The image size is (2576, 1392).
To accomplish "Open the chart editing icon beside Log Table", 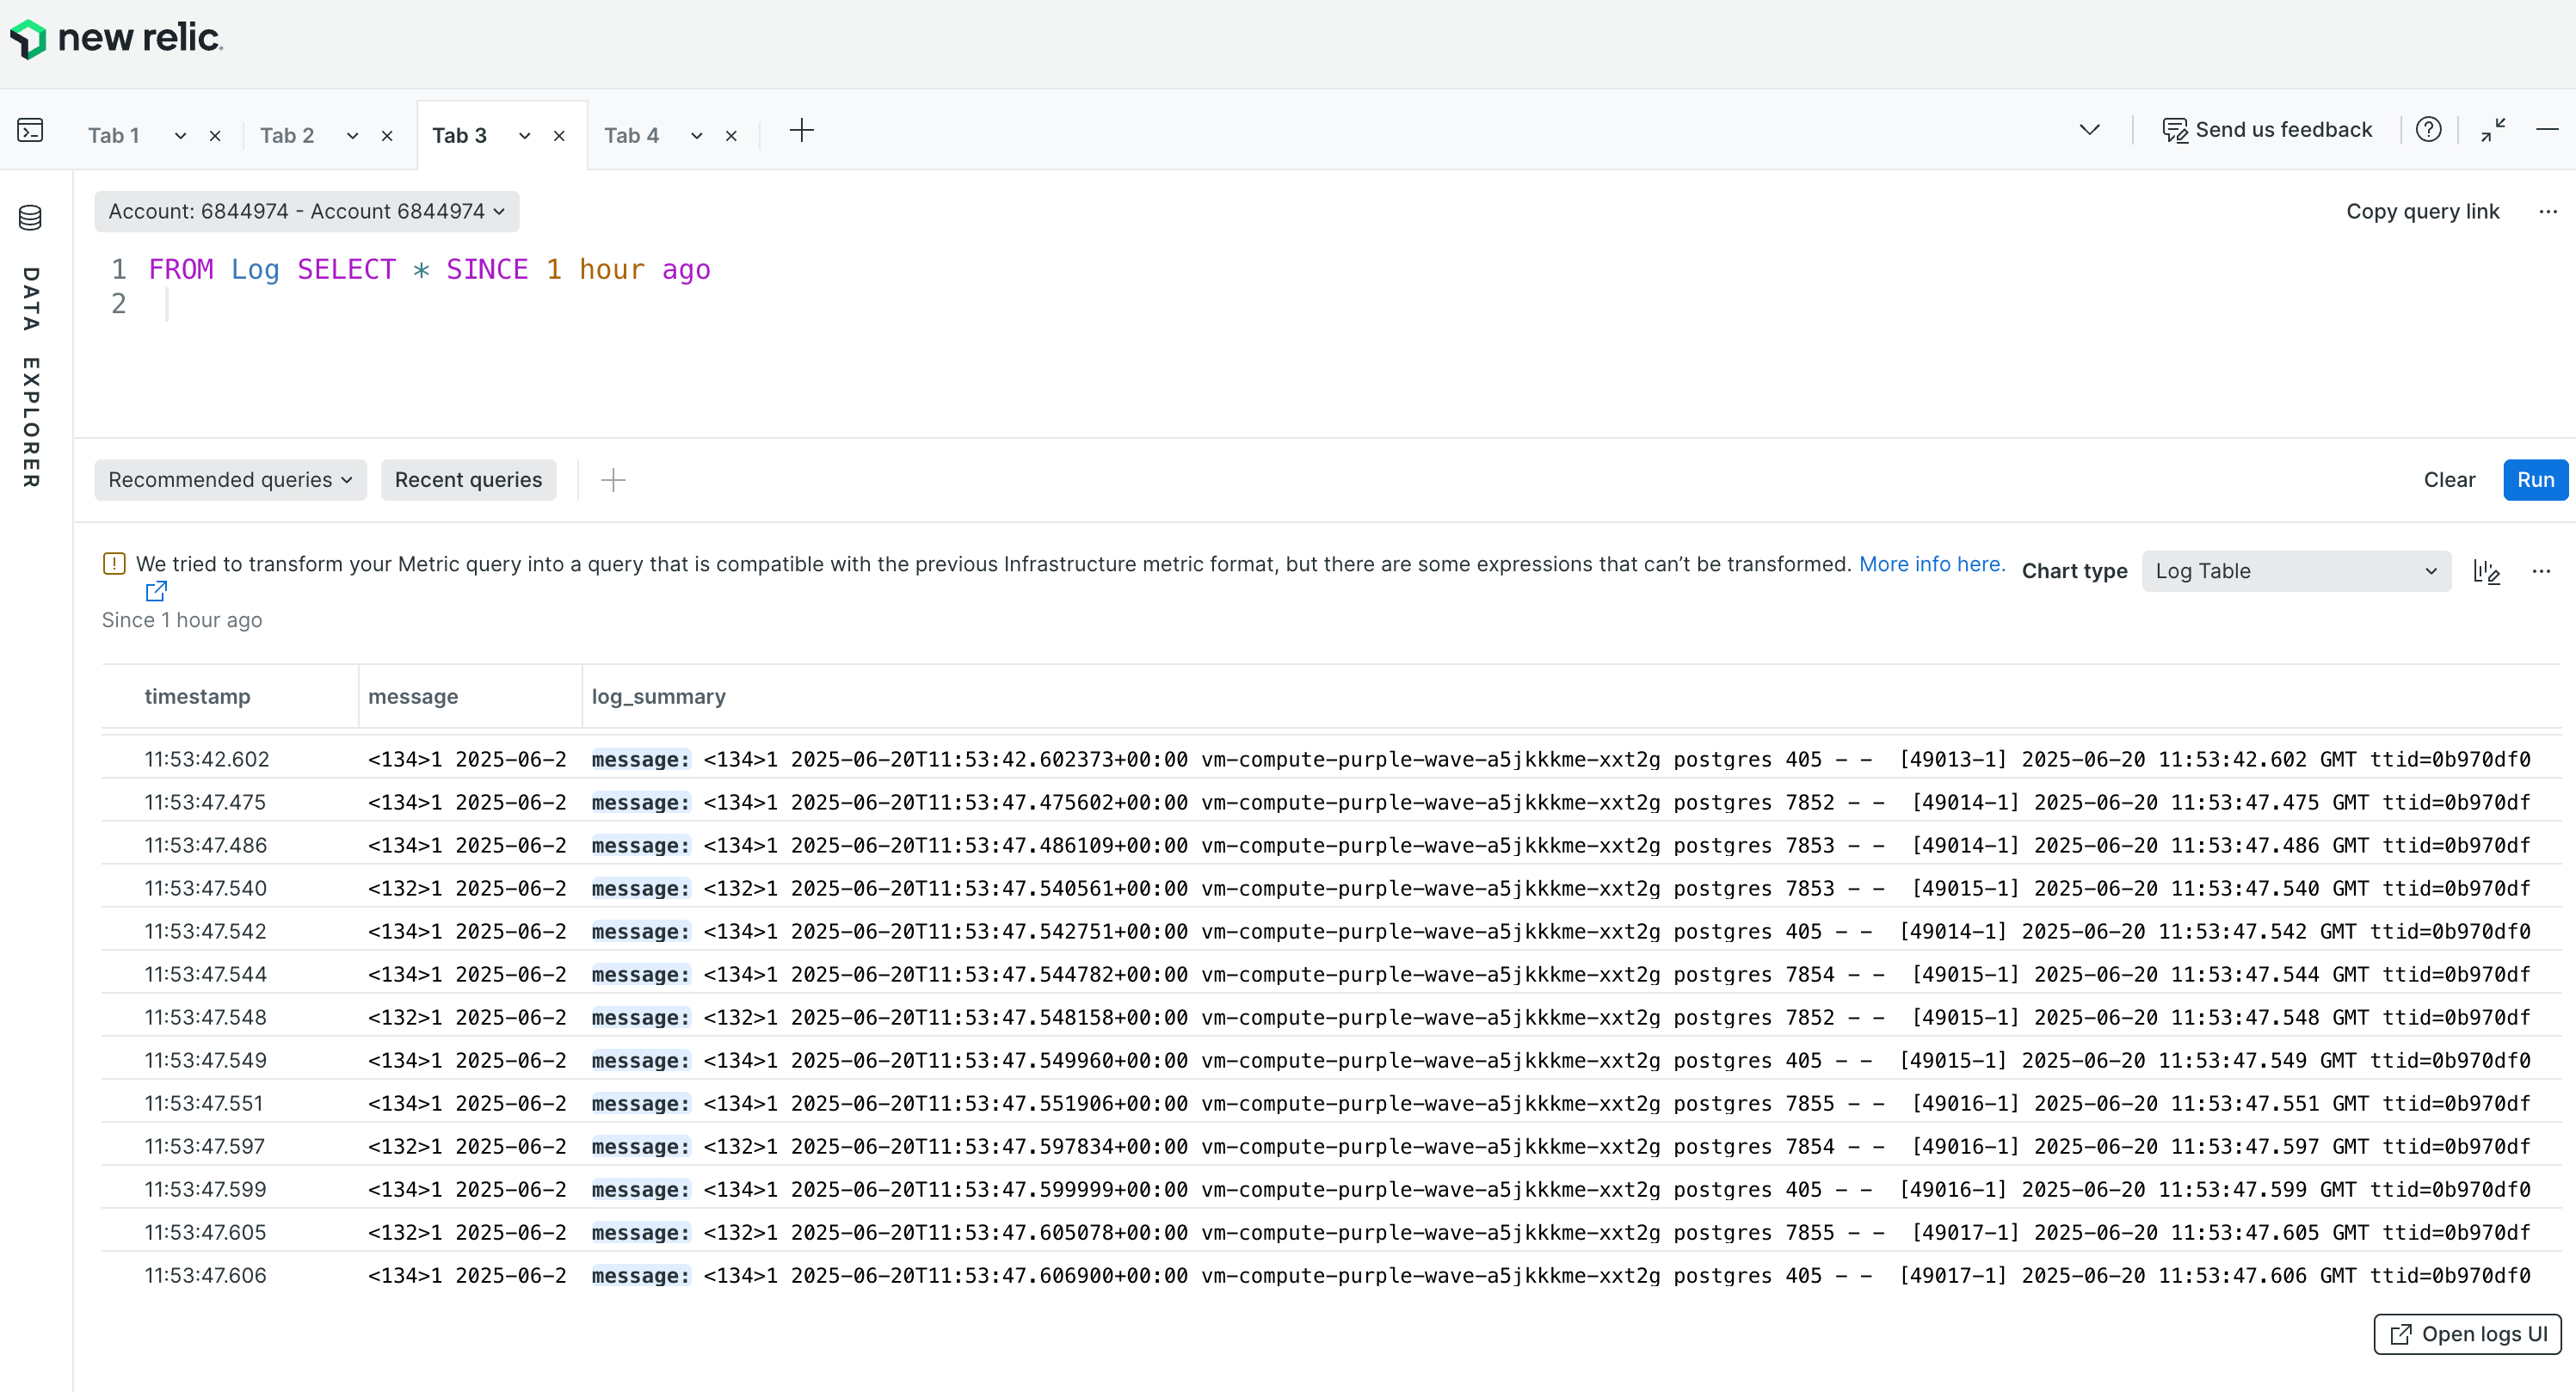I will (2487, 571).
